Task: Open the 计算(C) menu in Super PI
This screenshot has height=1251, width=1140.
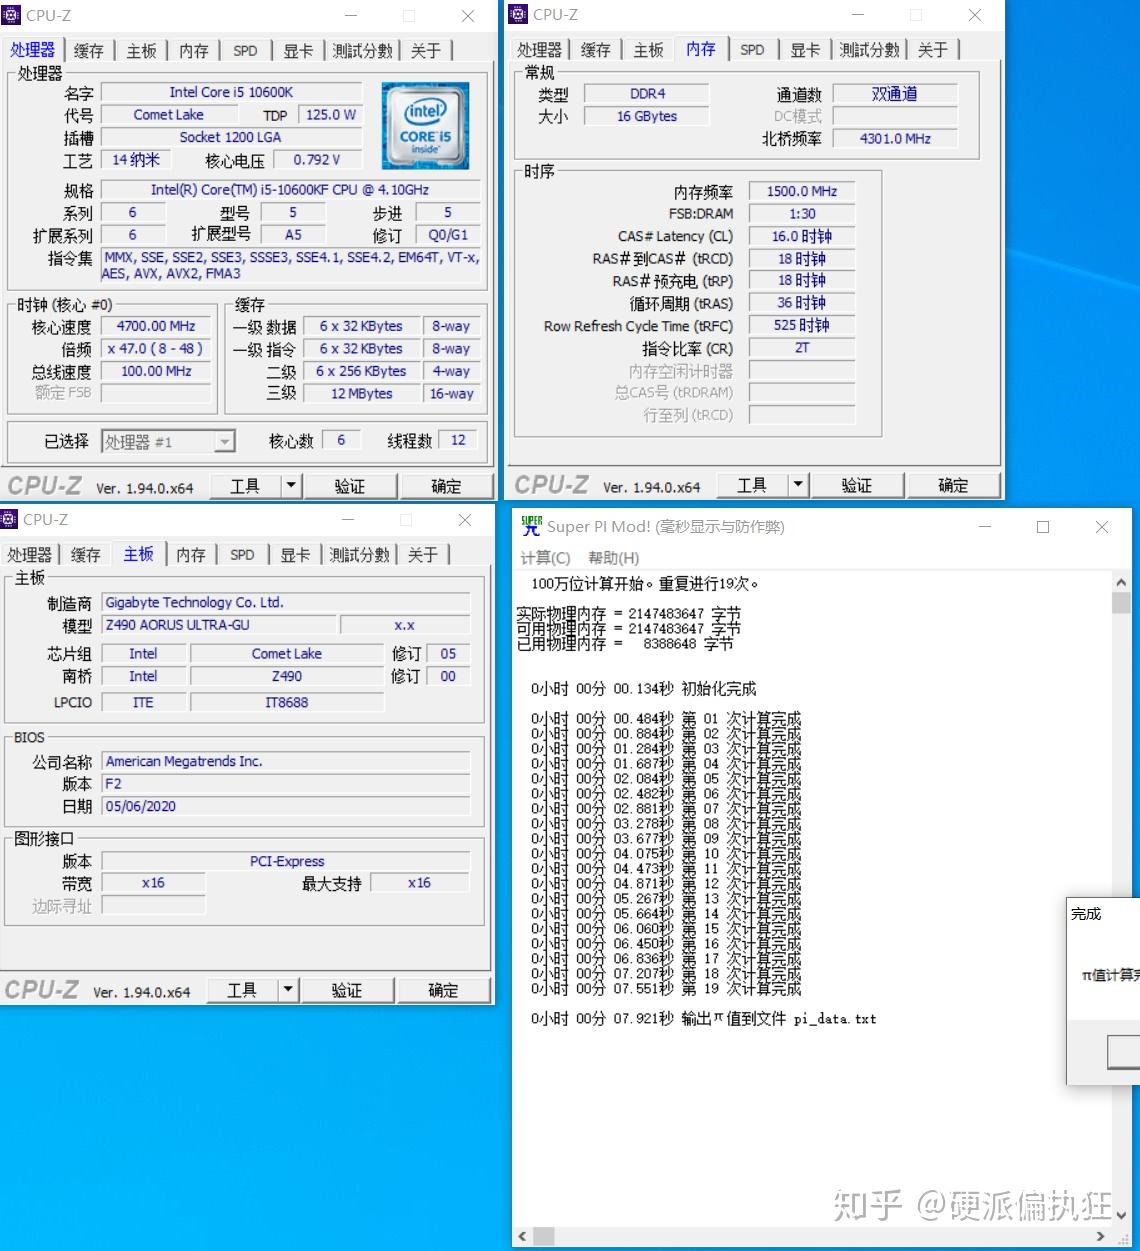Action: (546, 558)
